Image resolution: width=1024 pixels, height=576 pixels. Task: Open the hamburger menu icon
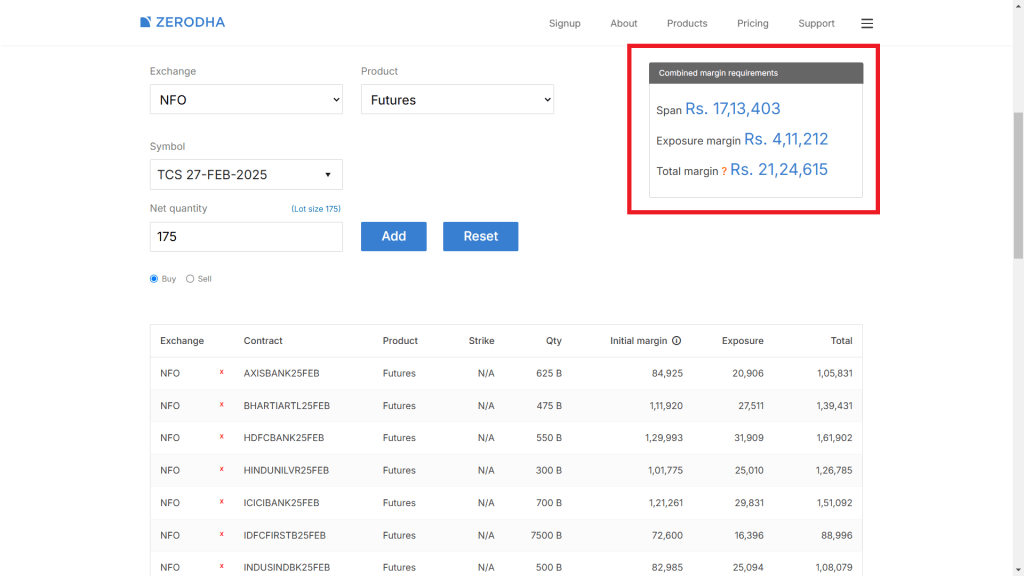click(x=867, y=23)
